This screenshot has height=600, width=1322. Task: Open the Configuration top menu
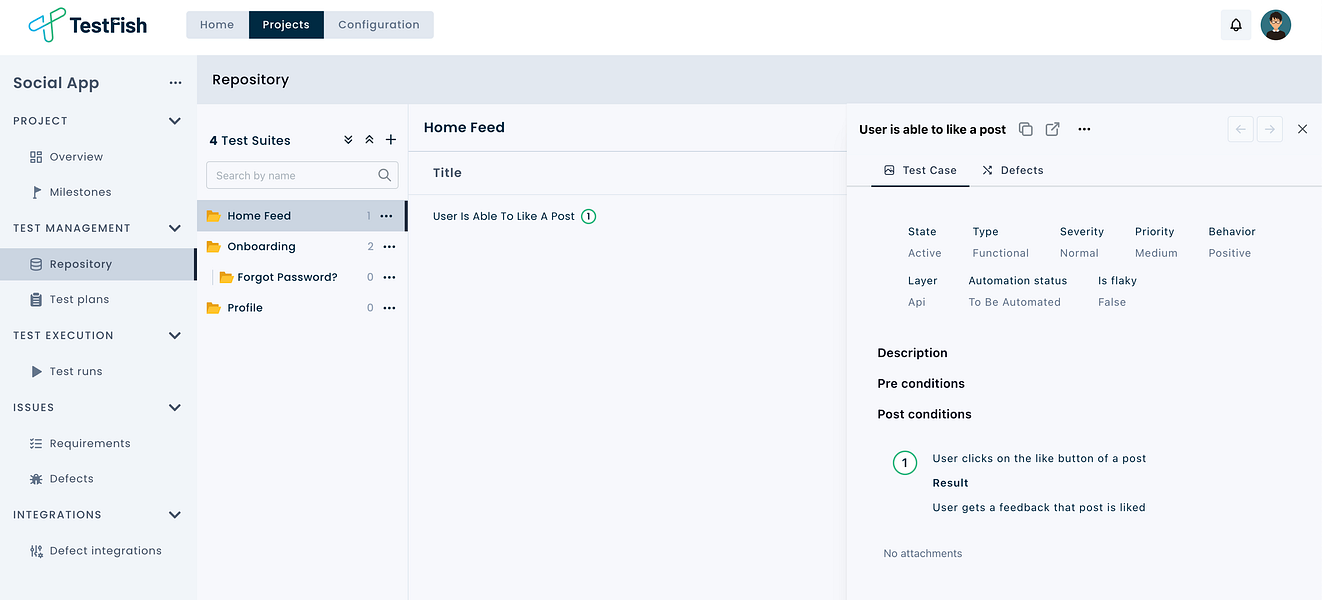378,25
